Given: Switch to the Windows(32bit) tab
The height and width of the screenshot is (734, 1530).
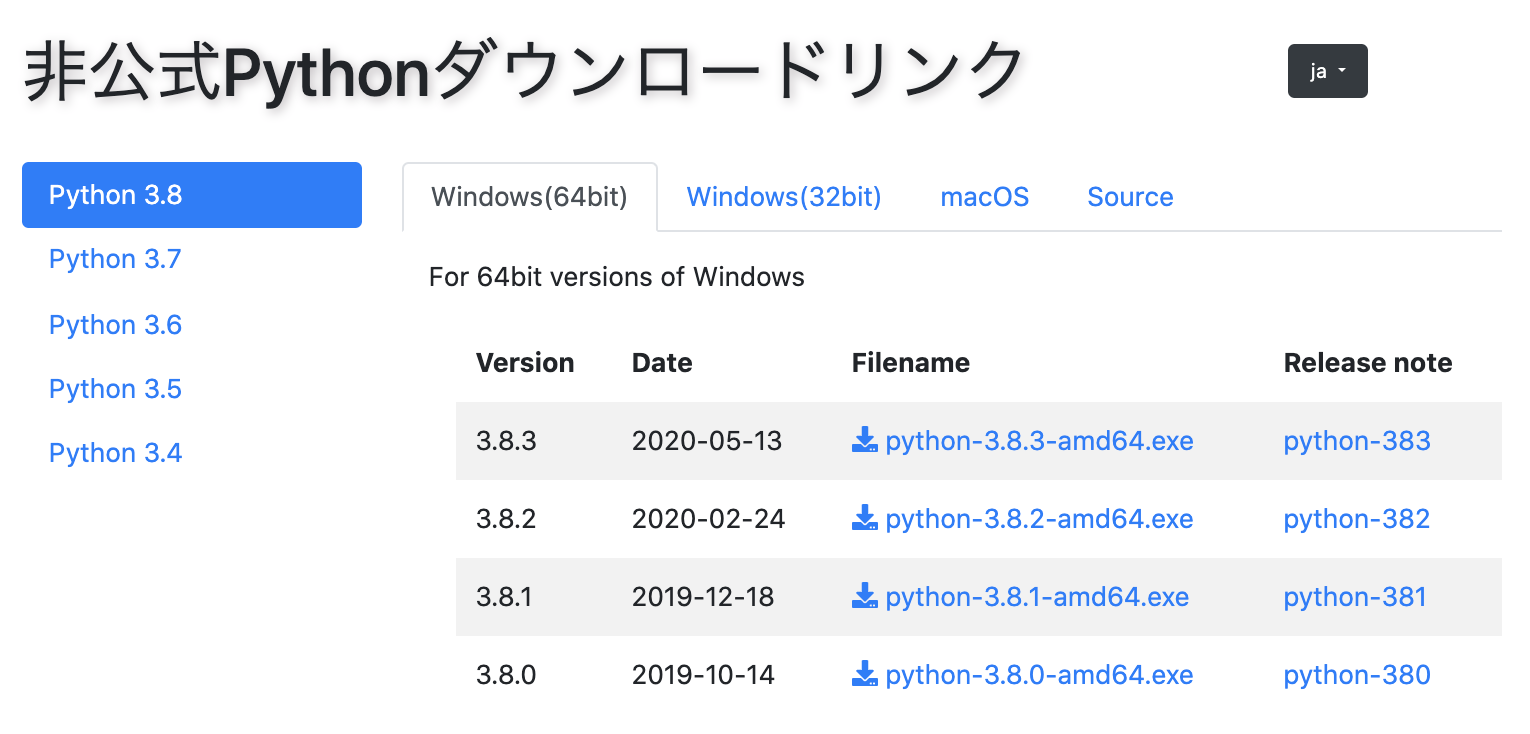Looking at the screenshot, I should [783, 196].
